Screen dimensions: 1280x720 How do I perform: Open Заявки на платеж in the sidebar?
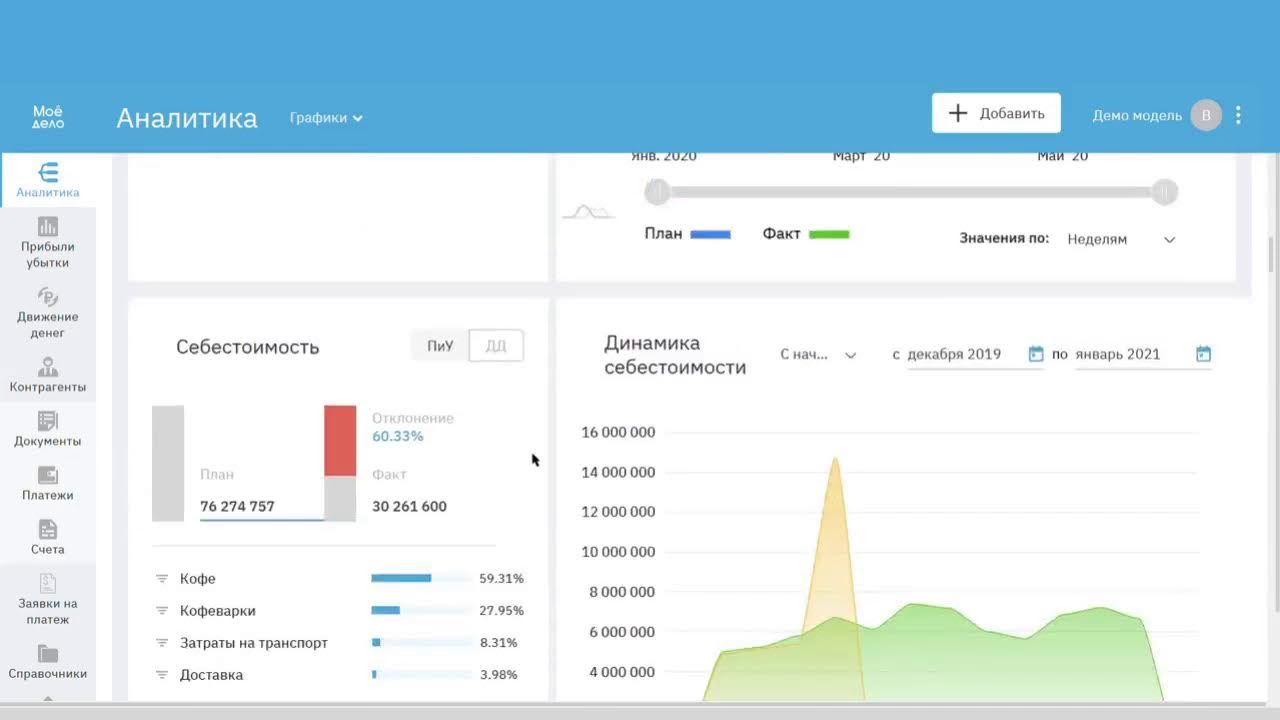click(48, 599)
